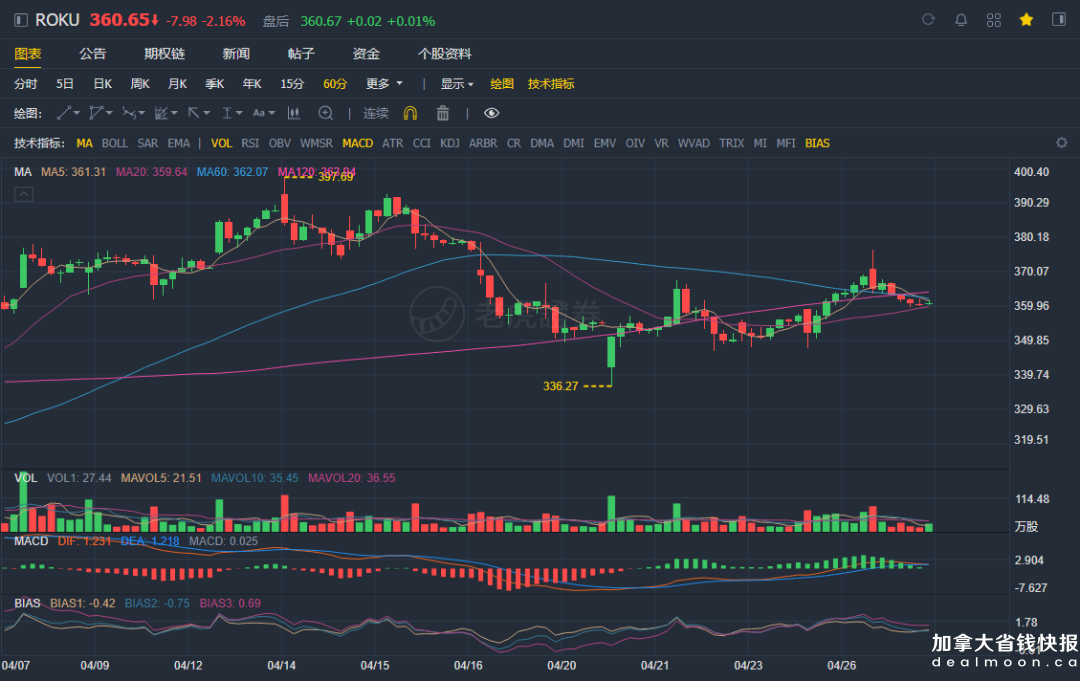Screen dimensions: 1080x681
Task: Toggle drawing visibility with the eye icon
Action: click(491, 113)
